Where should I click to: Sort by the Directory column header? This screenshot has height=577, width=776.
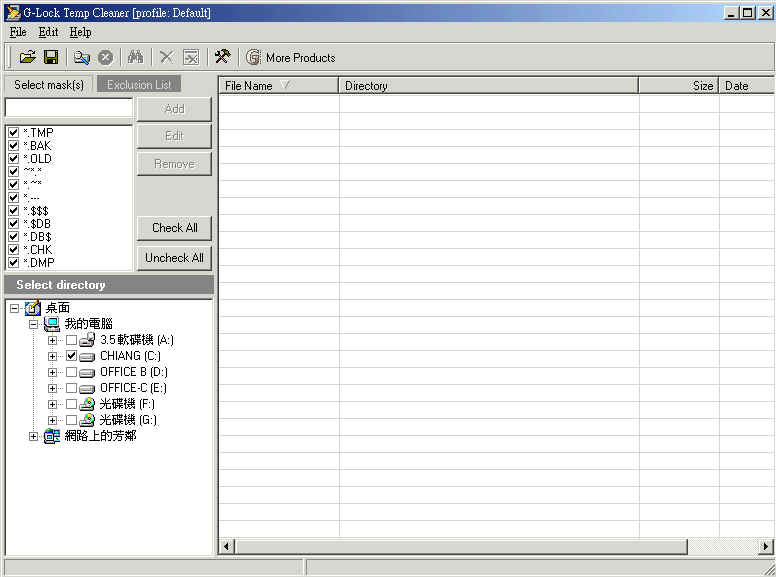(488, 86)
